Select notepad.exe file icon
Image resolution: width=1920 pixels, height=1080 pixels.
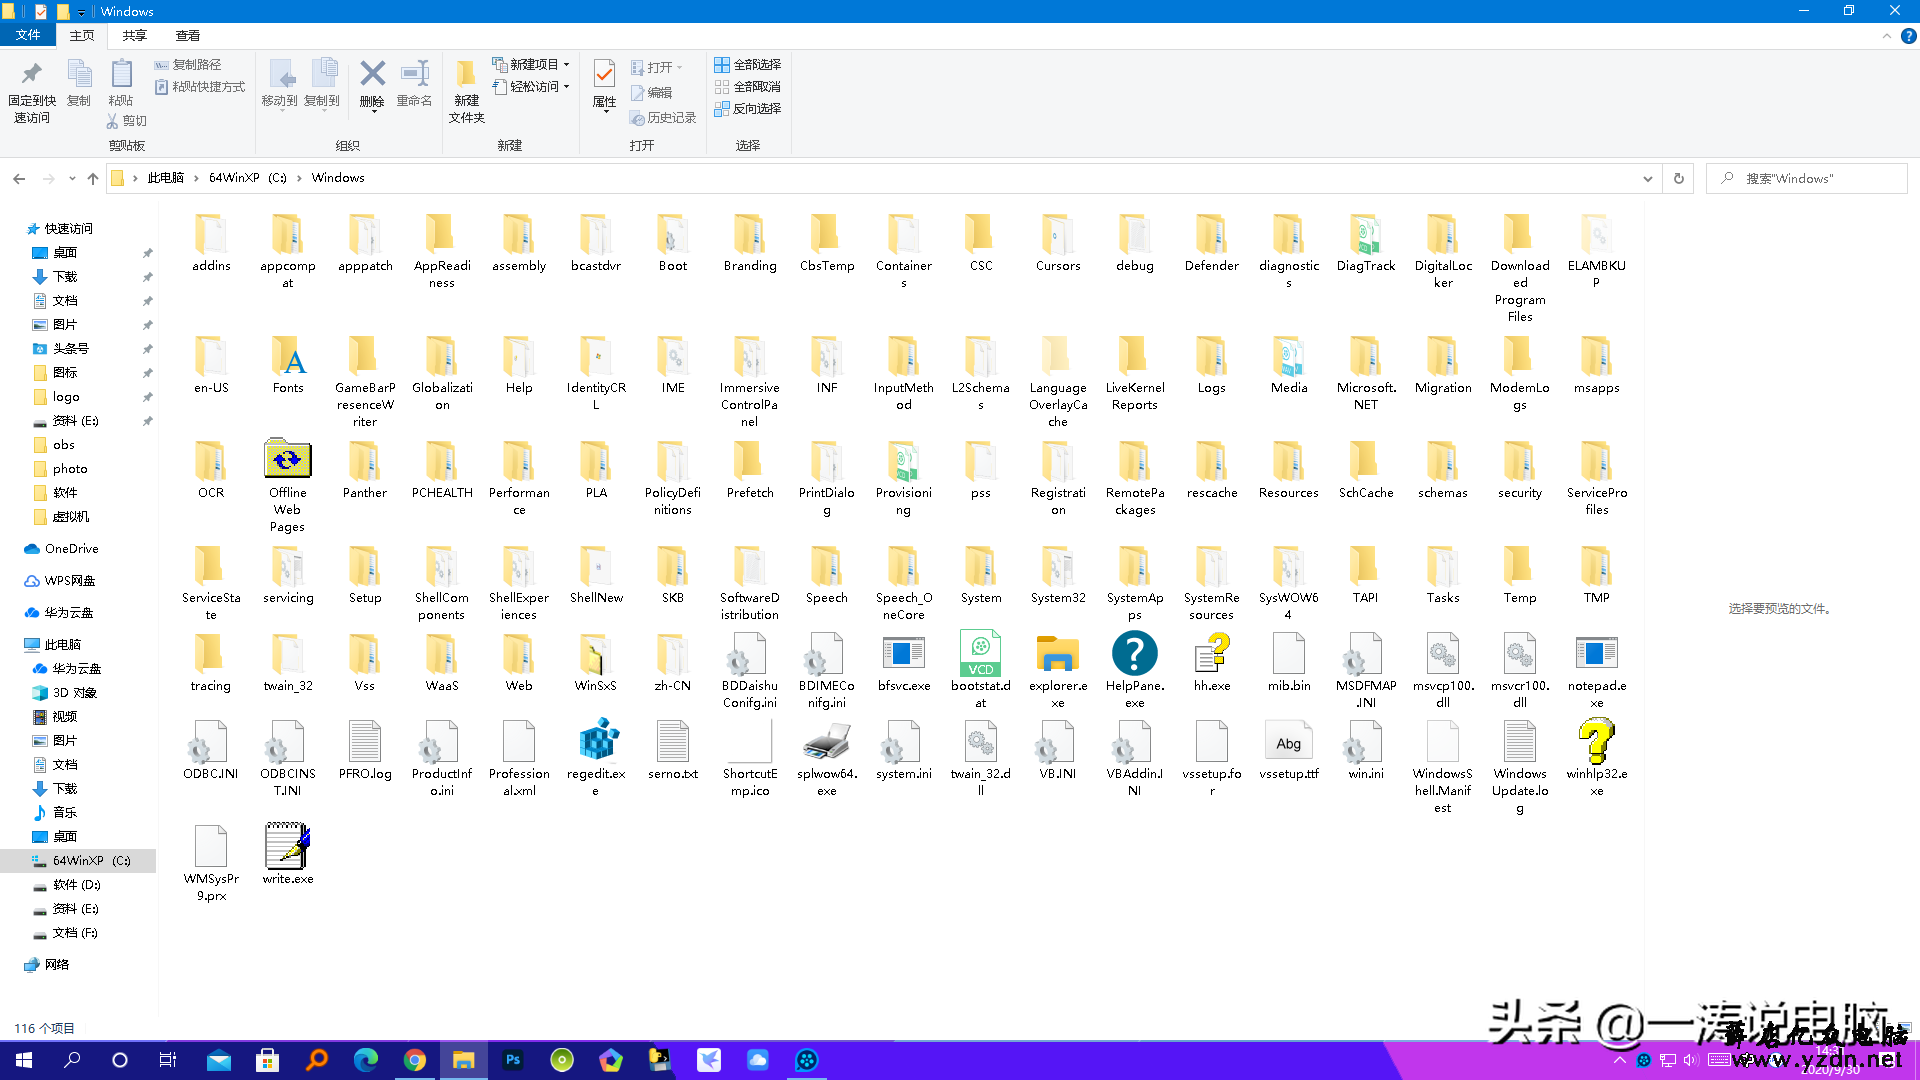click(x=1597, y=654)
